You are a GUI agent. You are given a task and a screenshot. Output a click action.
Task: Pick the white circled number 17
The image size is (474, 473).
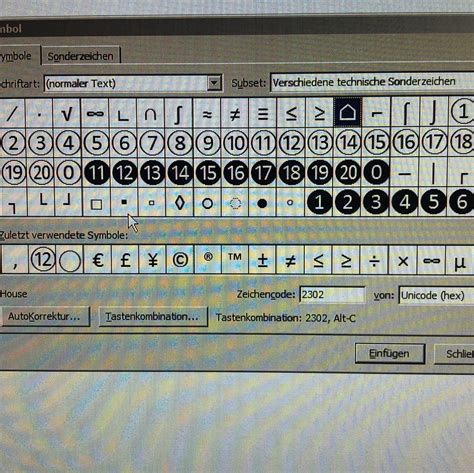(434, 143)
